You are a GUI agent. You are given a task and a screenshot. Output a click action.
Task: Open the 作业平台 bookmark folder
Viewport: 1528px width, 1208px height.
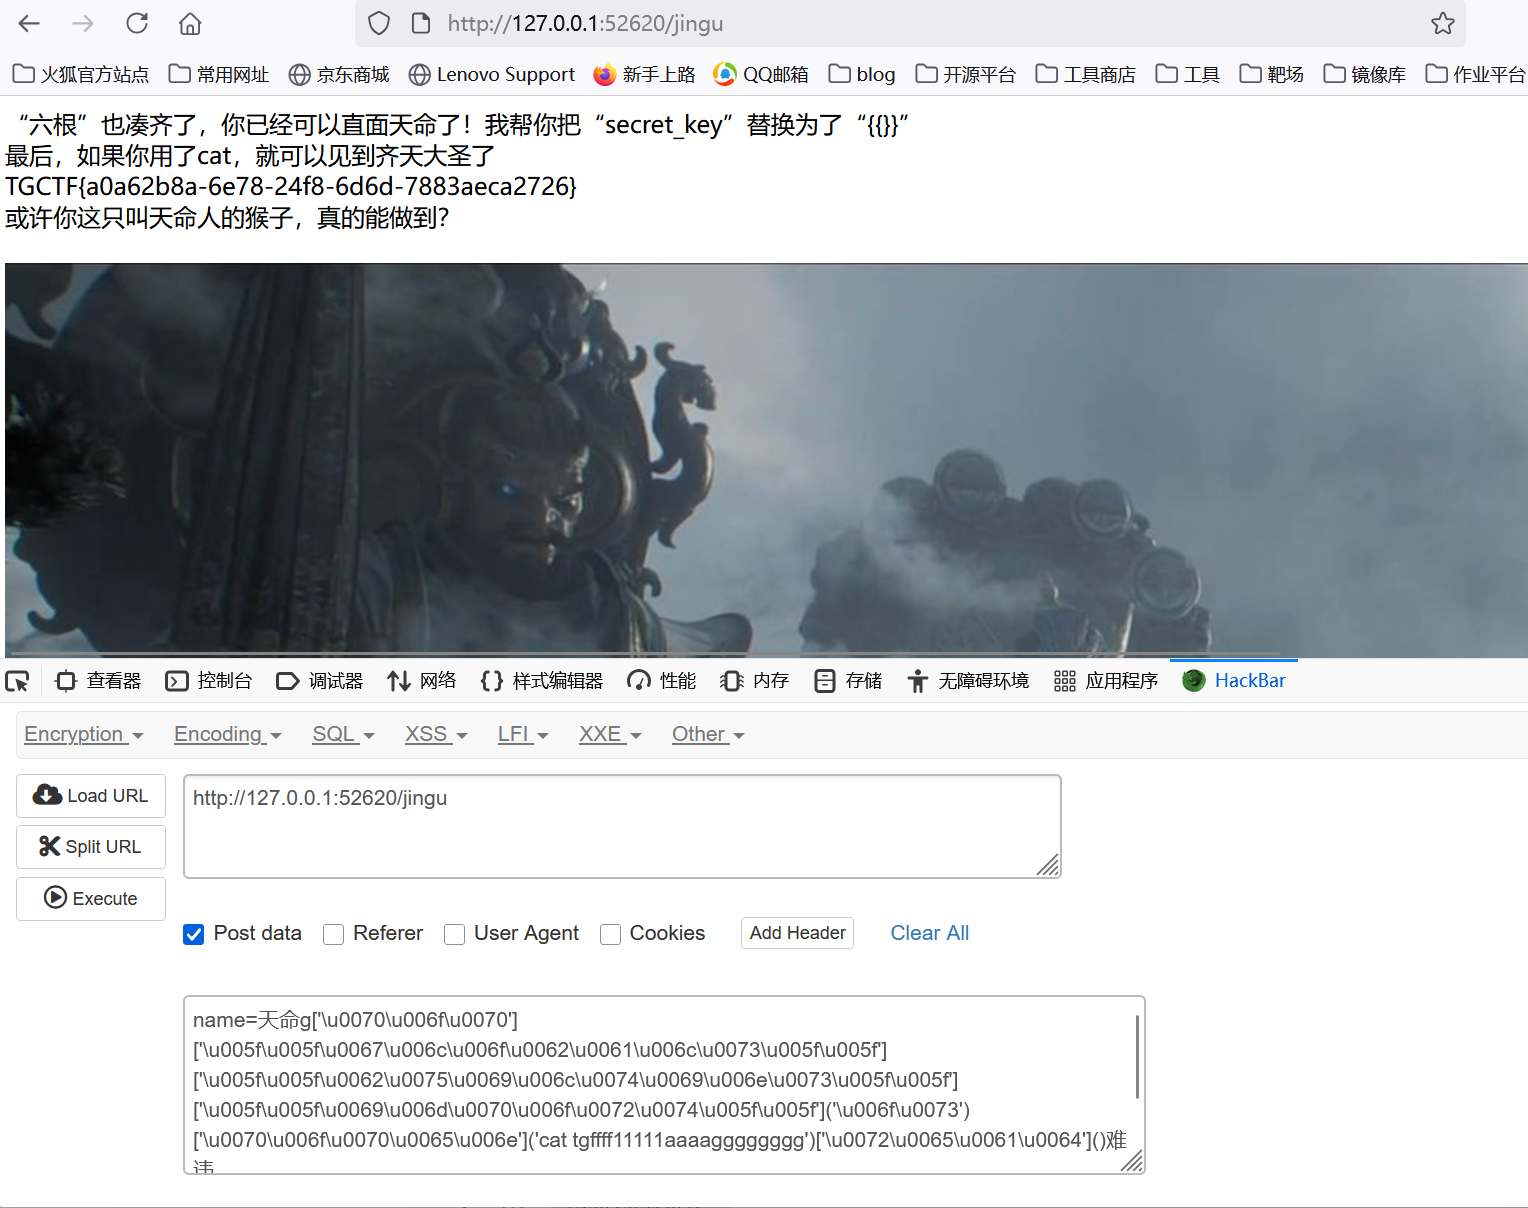1476,74
